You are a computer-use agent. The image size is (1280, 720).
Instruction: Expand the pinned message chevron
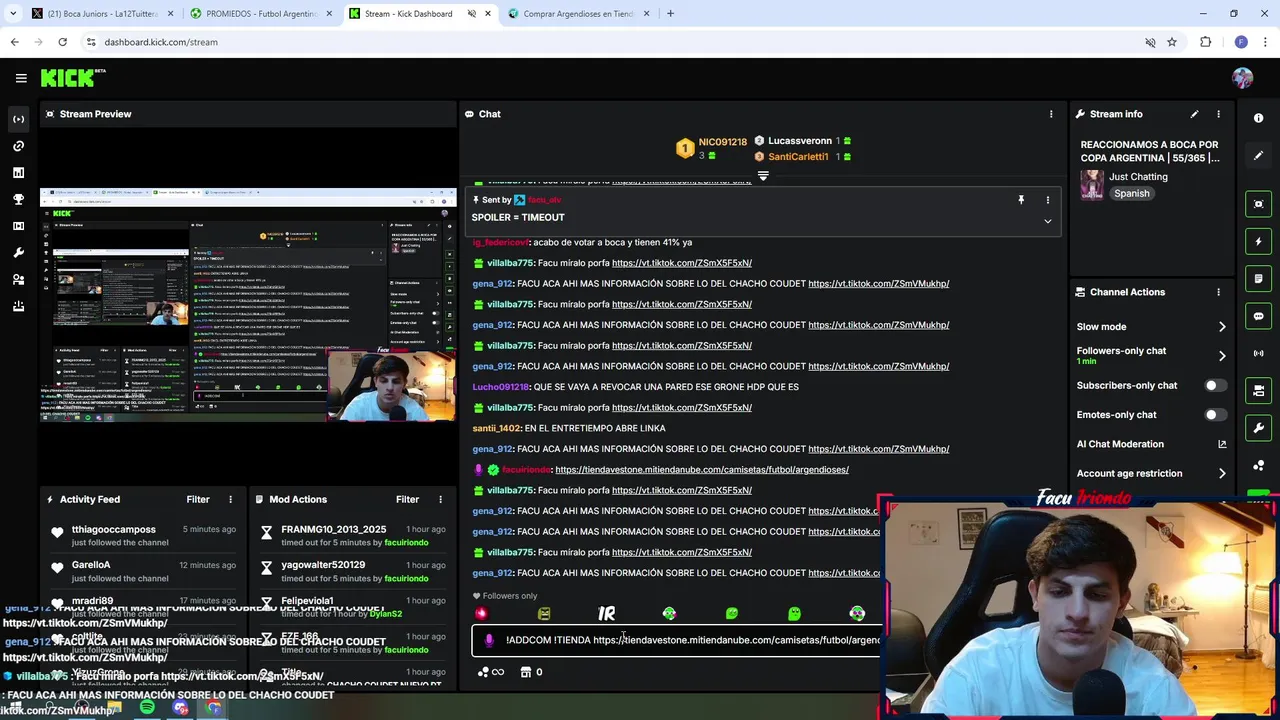click(1047, 221)
